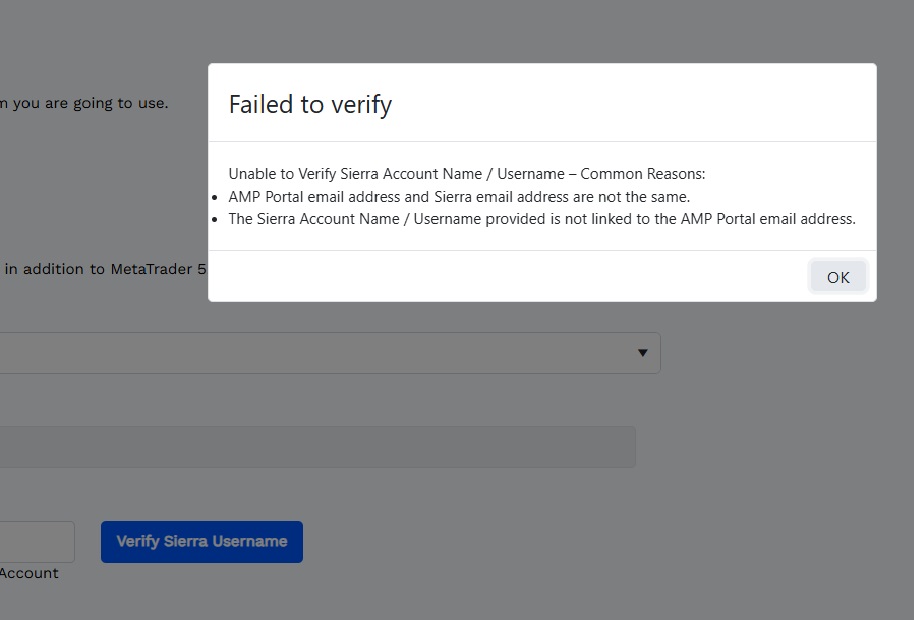Click the 'in addition to MetaTrader 5' text

pos(105,269)
